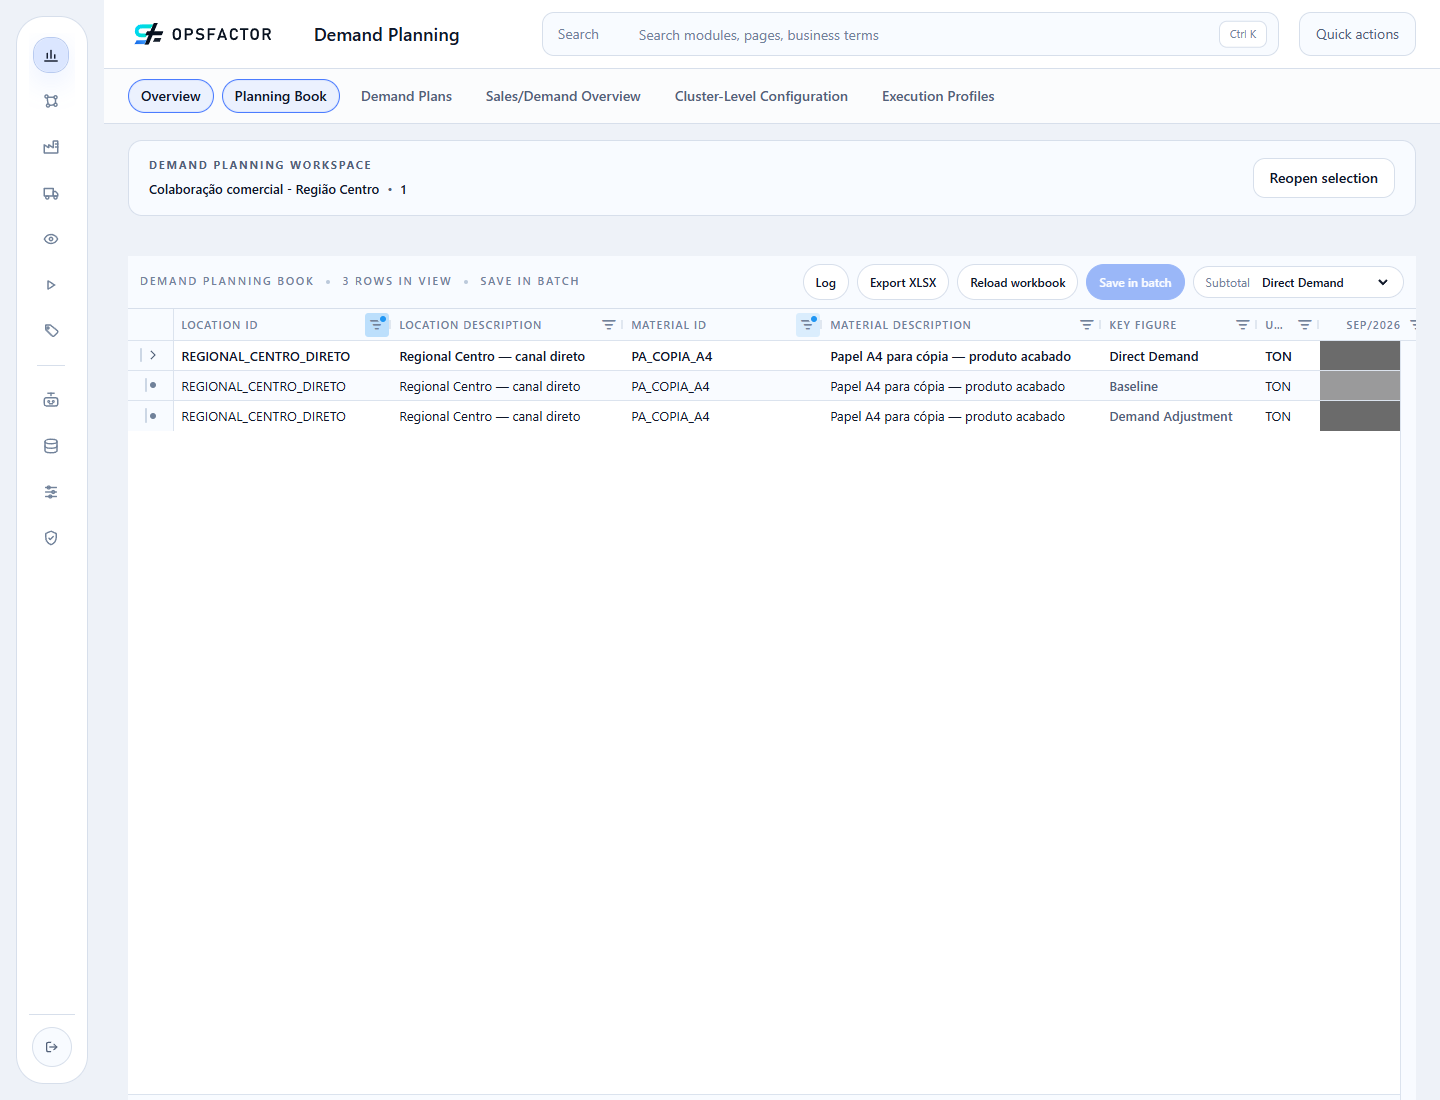Click the Log button
1440x1100 pixels.
pos(826,283)
